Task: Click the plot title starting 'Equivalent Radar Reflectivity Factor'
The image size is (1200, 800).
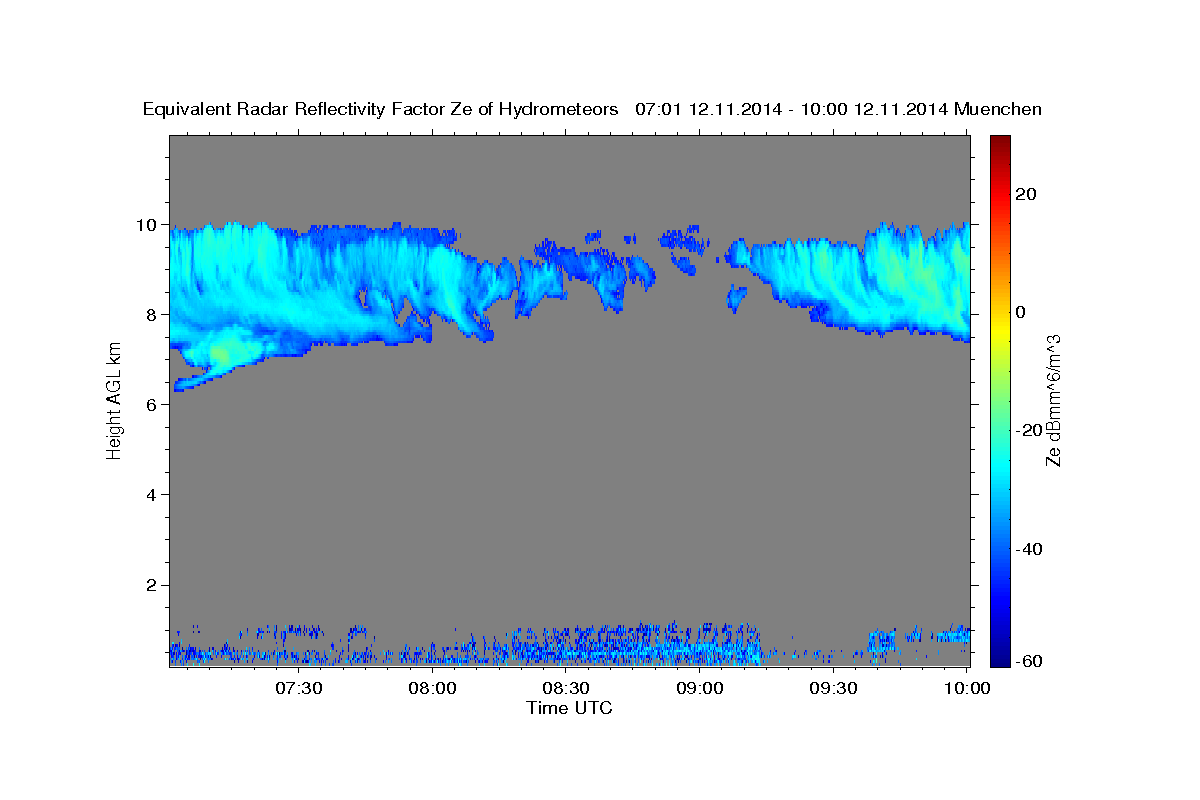Action: (x=593, y=110)
